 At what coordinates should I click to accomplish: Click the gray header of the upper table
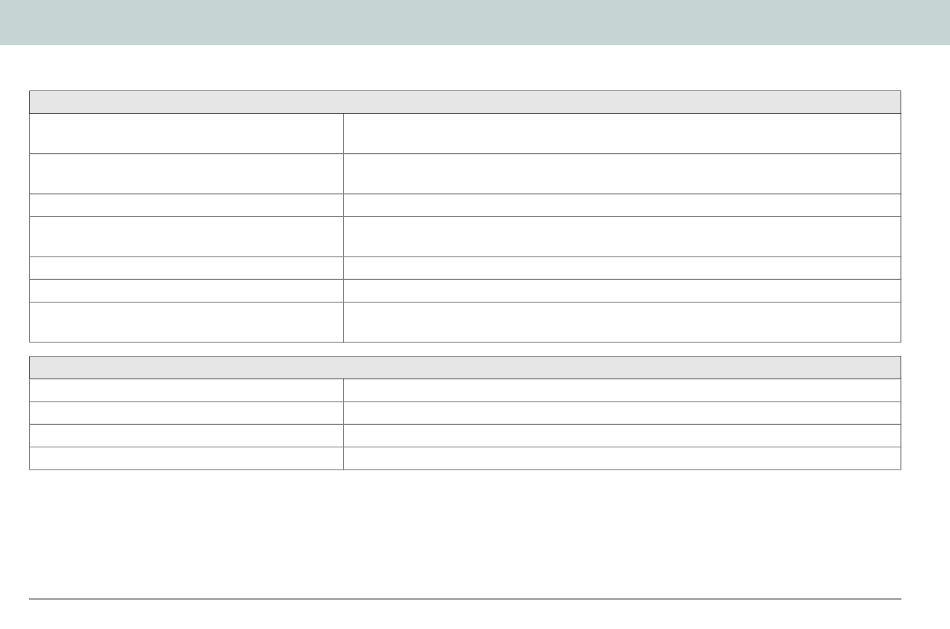[x=465, y=102]
